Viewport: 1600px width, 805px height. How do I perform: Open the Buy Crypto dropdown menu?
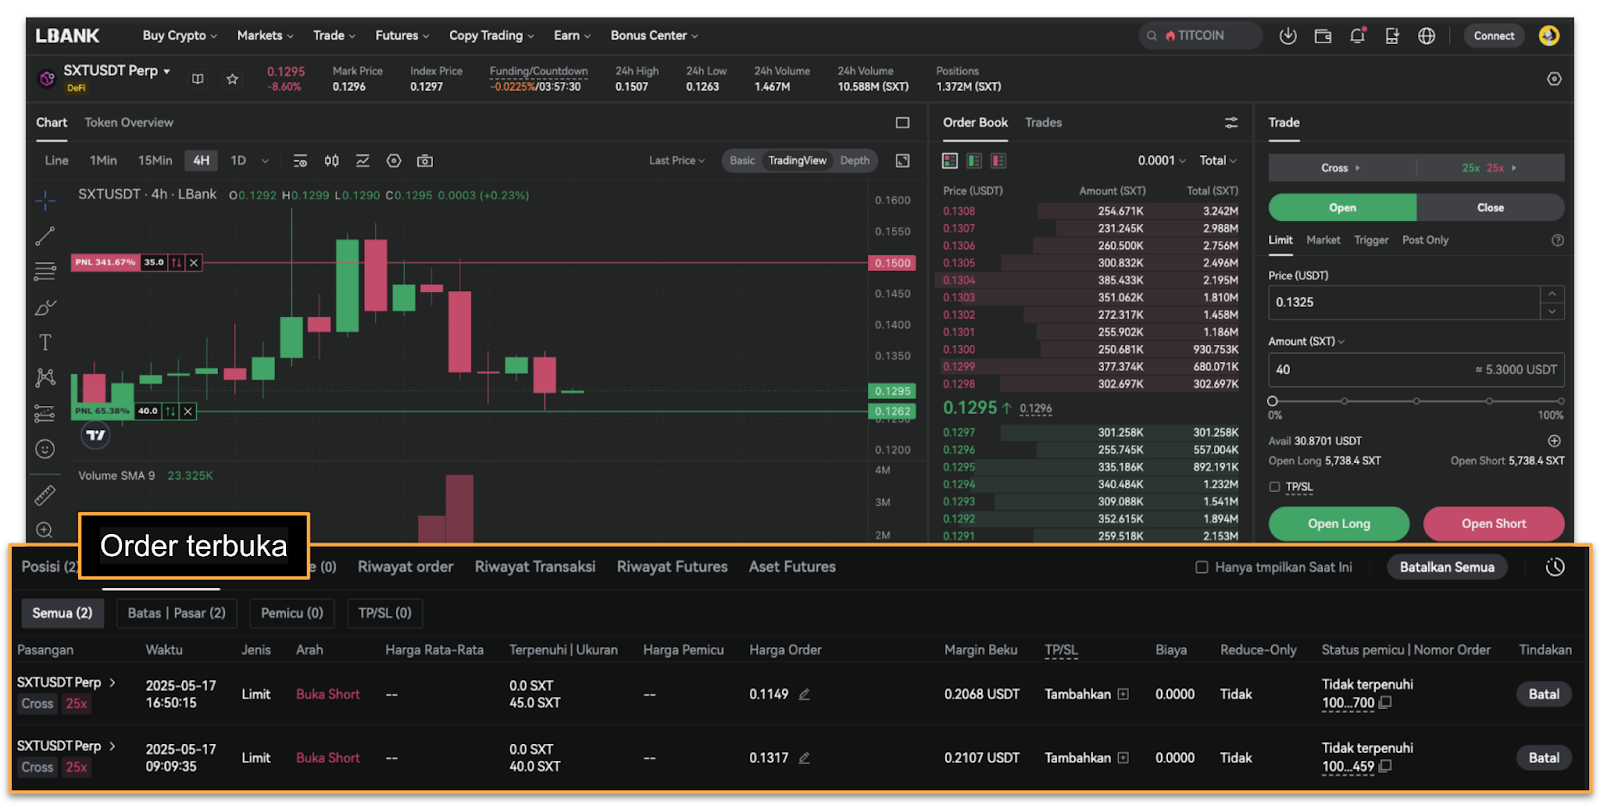180,36
